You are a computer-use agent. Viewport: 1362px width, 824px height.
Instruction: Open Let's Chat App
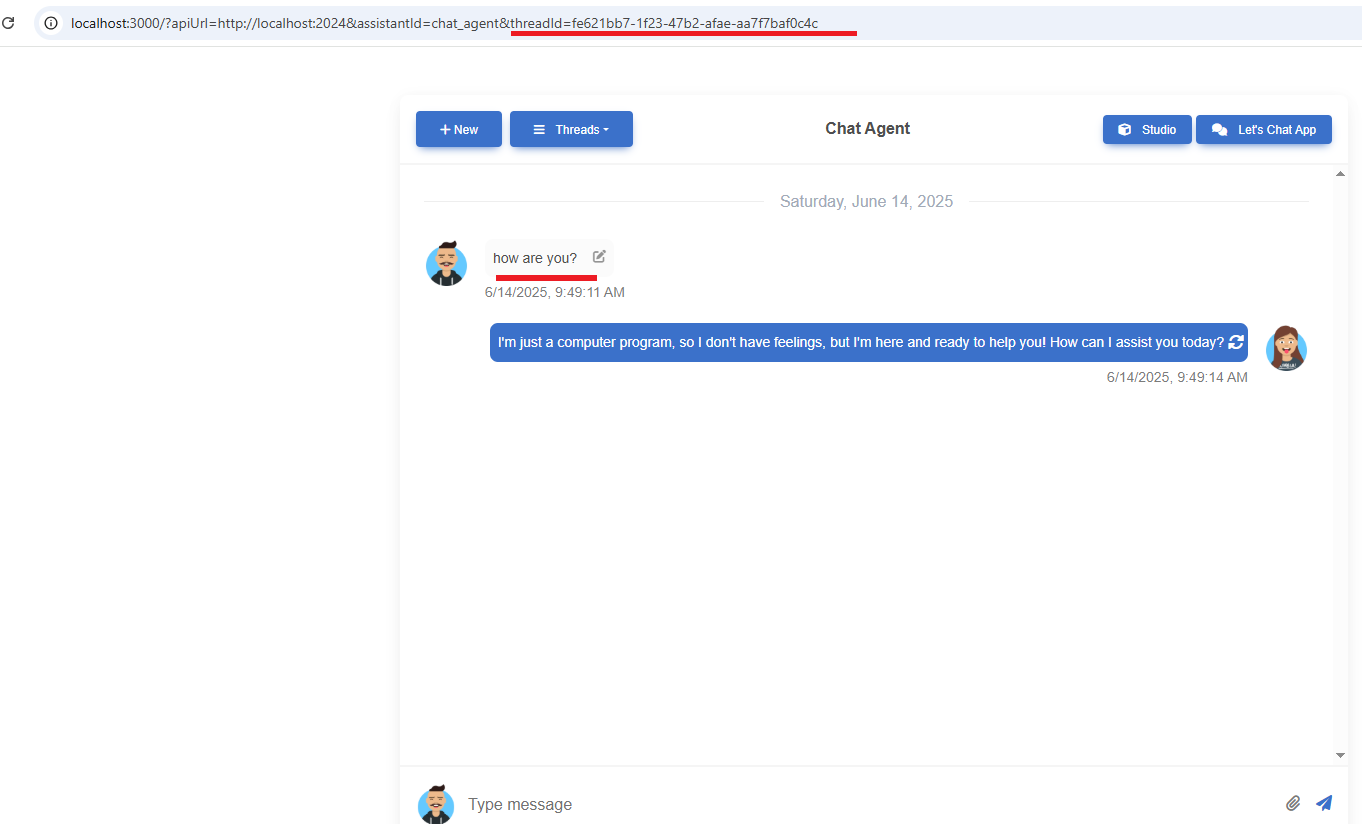[x=1264, y=129]
